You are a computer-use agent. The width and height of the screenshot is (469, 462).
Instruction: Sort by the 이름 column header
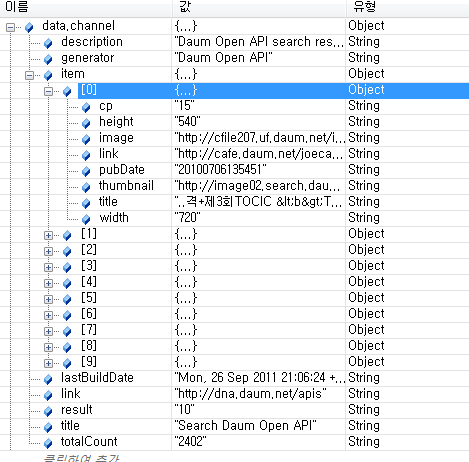tap(86, 8)
